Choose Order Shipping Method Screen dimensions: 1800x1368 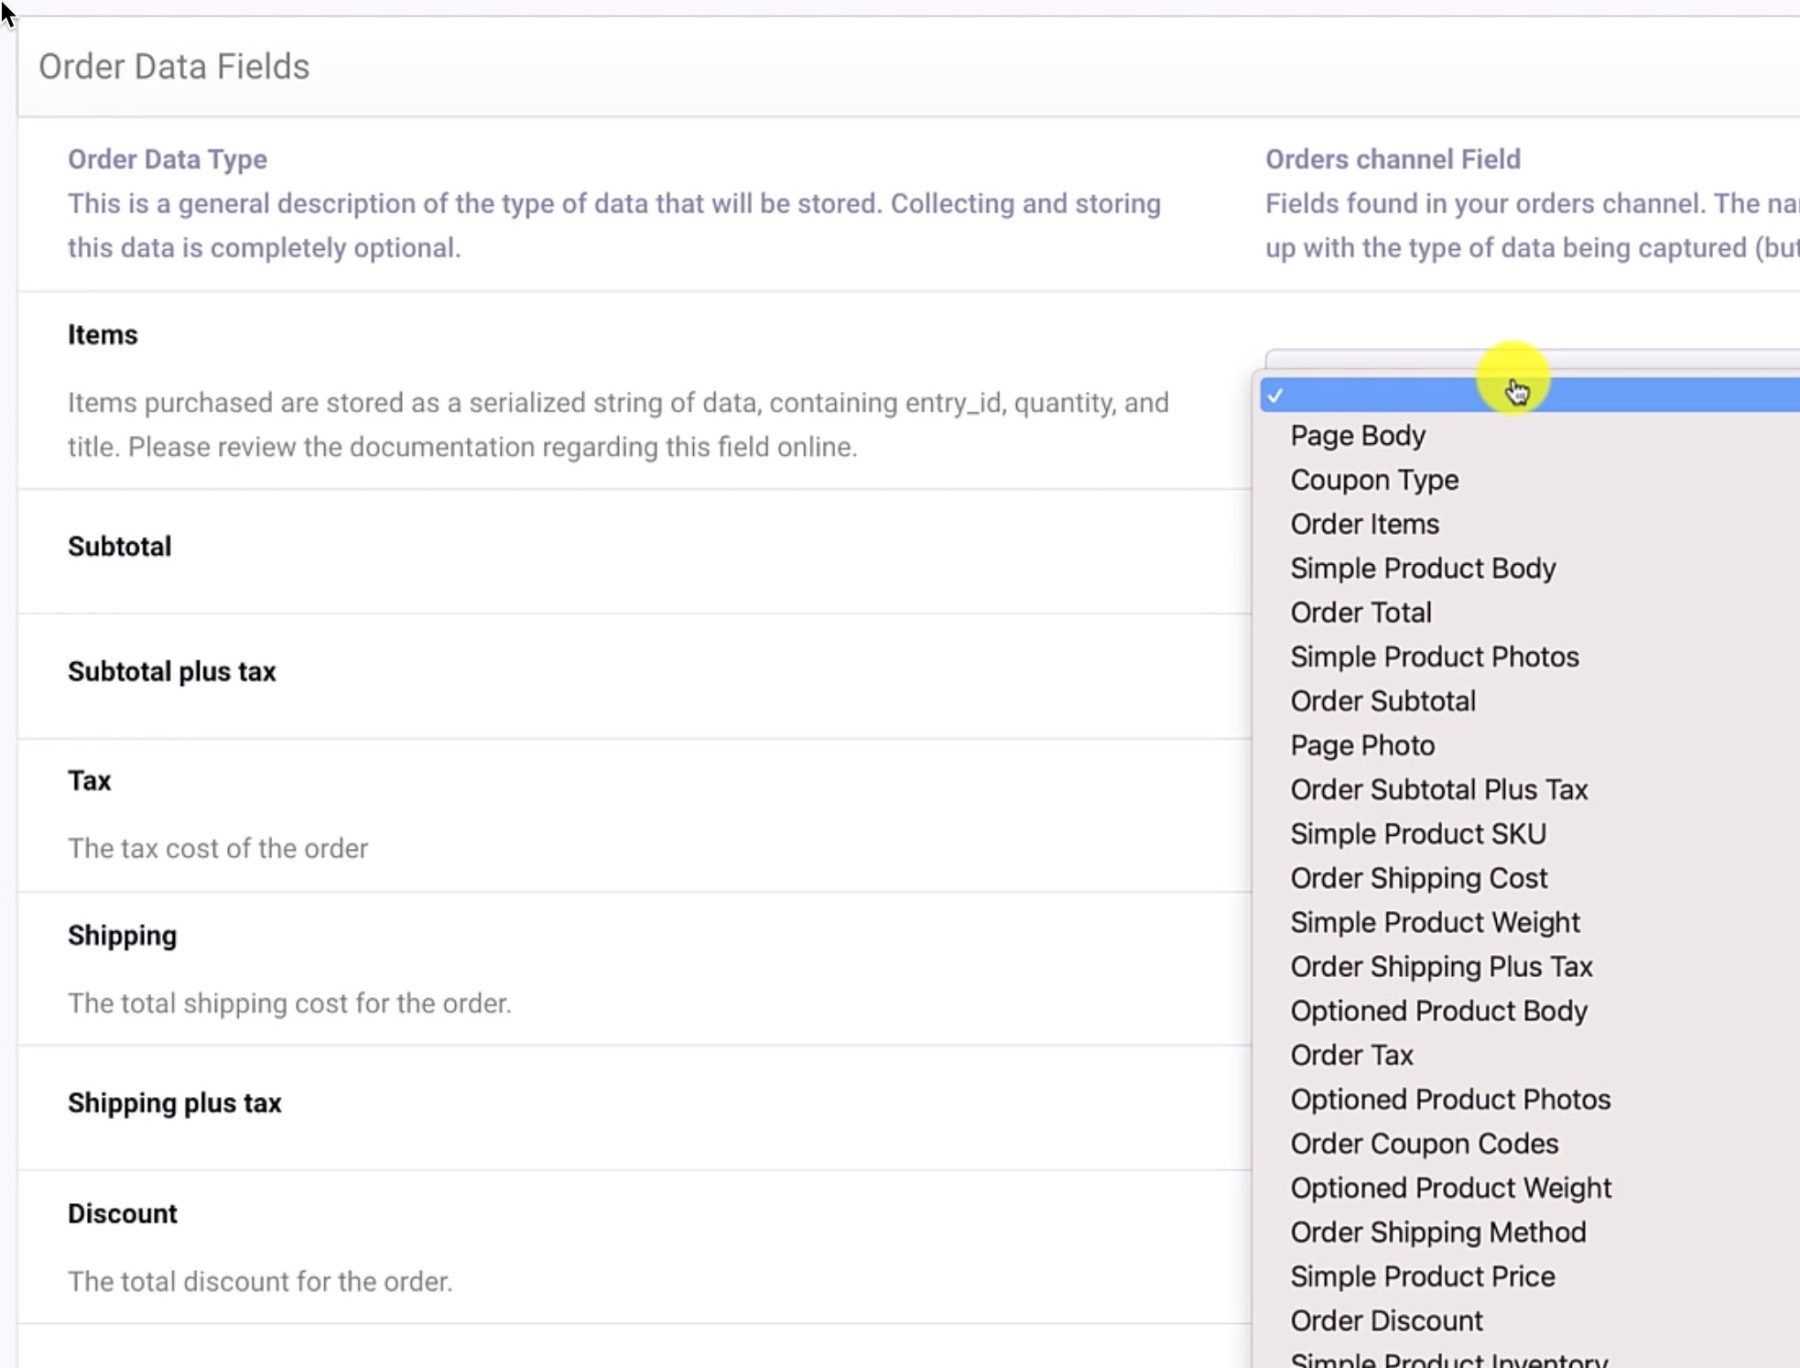(x=1438, y=1232)
